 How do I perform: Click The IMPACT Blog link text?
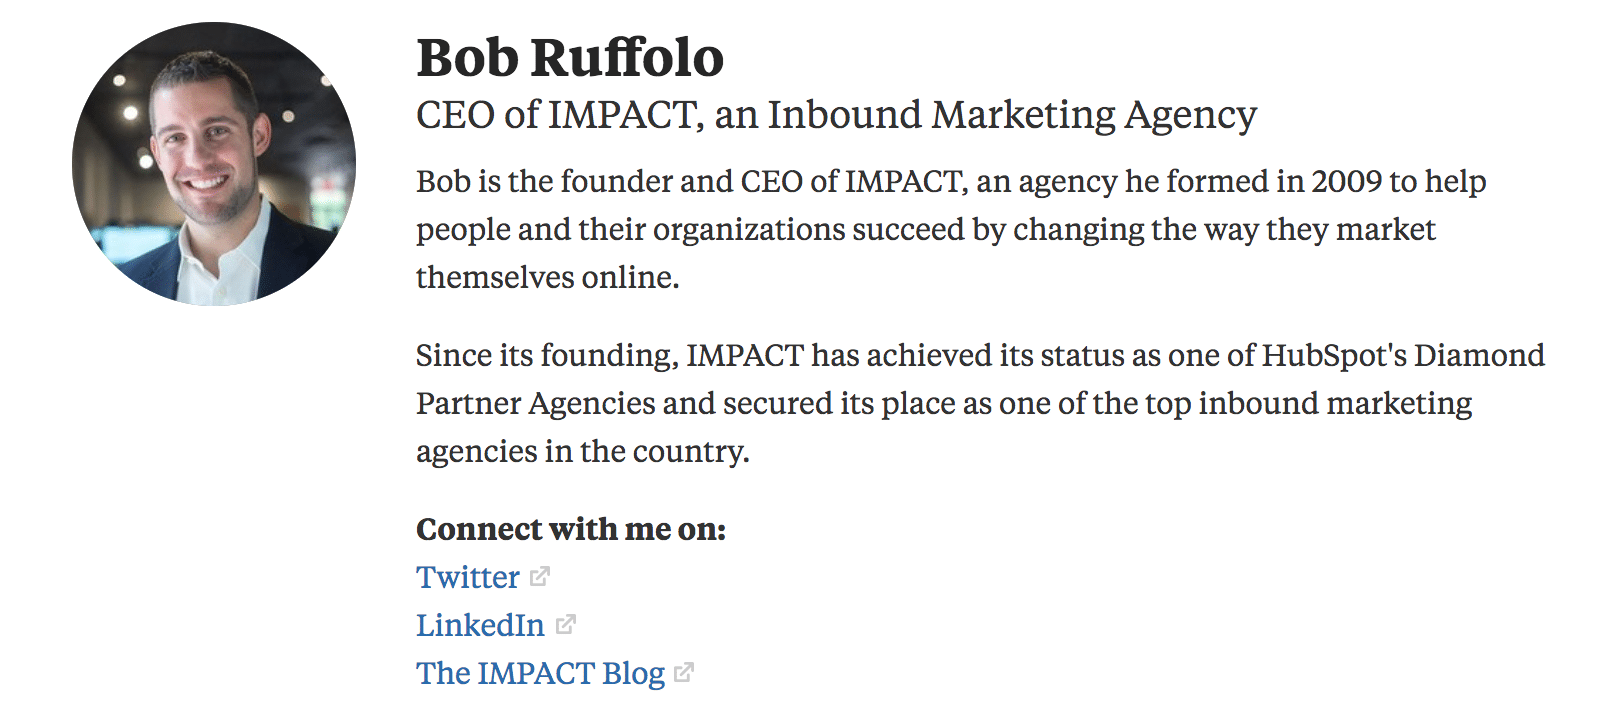(x=540, y=673)
